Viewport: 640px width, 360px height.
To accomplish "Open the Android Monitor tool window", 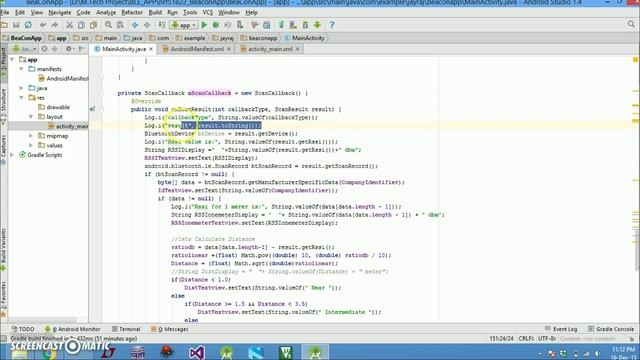I will [x=72, y=329].
